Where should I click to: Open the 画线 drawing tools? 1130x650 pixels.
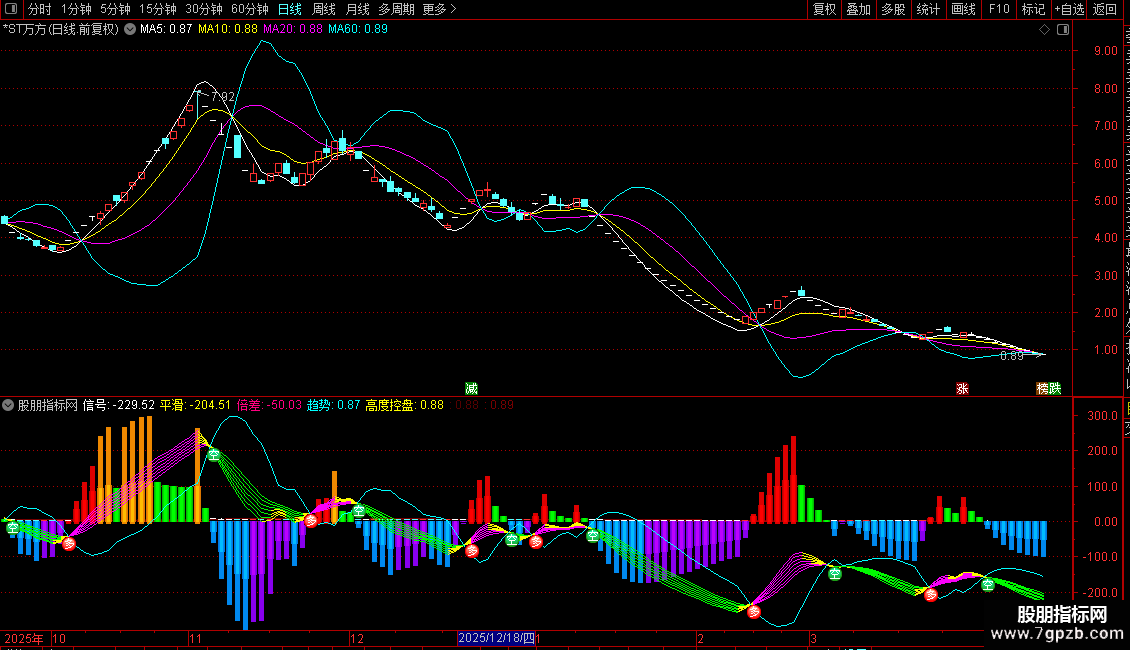(x=963, y=9)
